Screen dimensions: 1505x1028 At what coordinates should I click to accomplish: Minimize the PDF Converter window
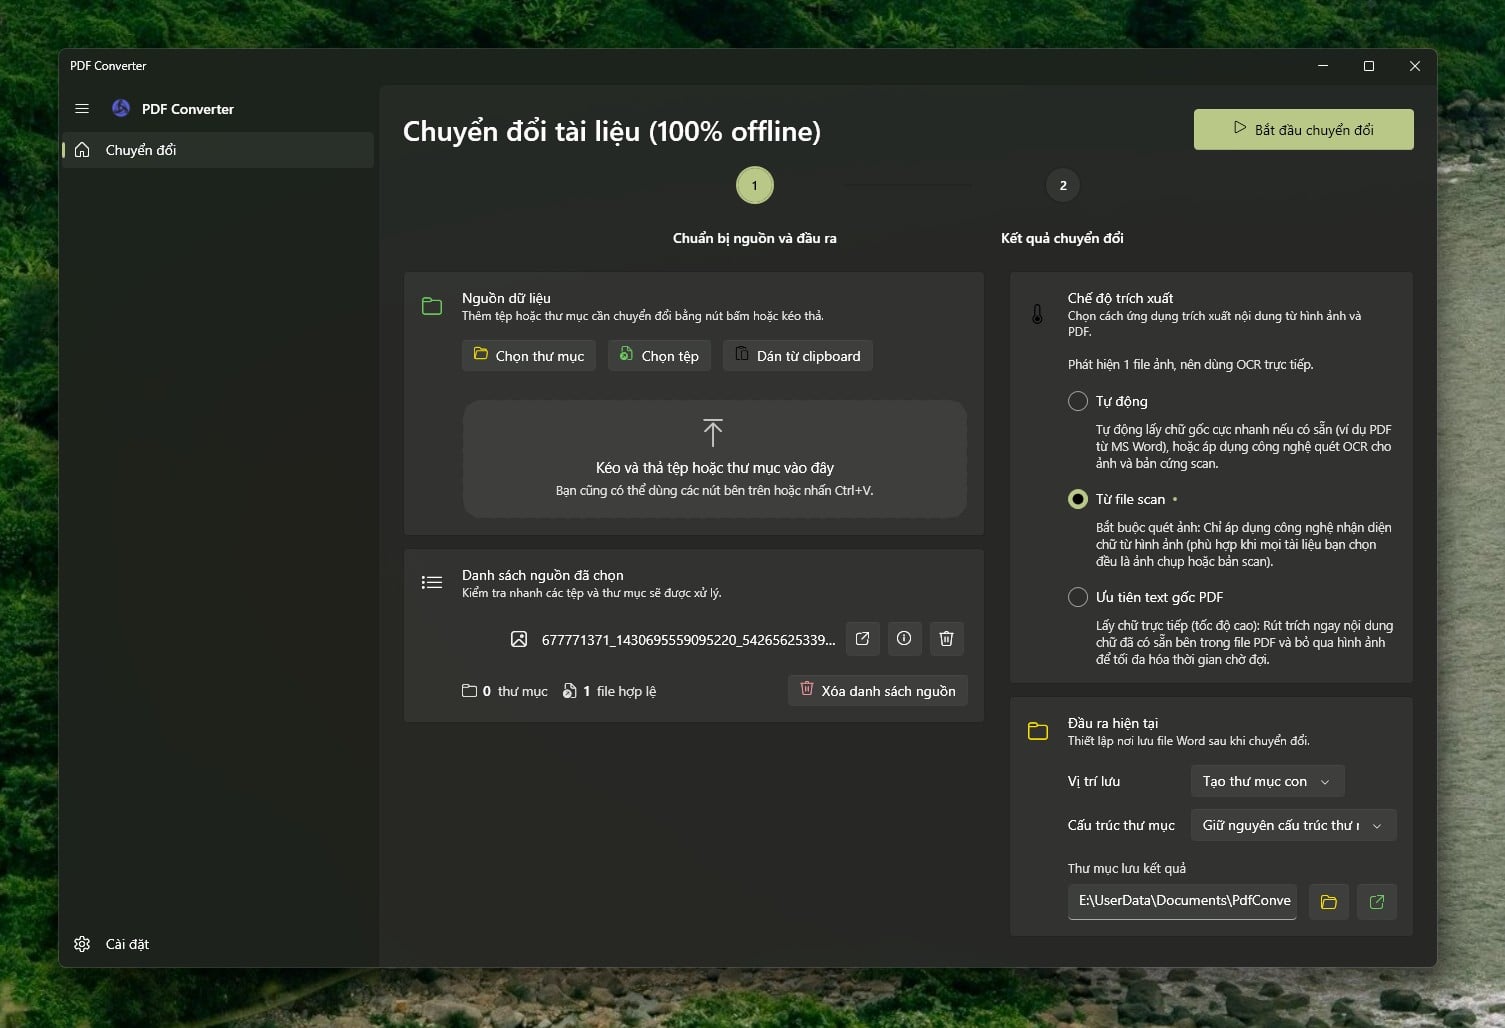[1323, 66]
